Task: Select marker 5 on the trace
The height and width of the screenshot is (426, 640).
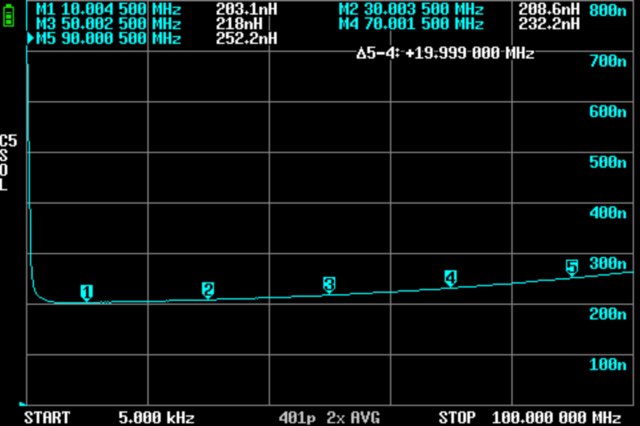Action: 572,267
